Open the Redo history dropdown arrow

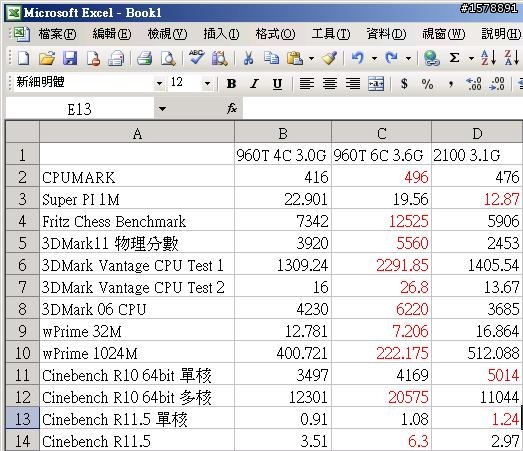[408, 59]
